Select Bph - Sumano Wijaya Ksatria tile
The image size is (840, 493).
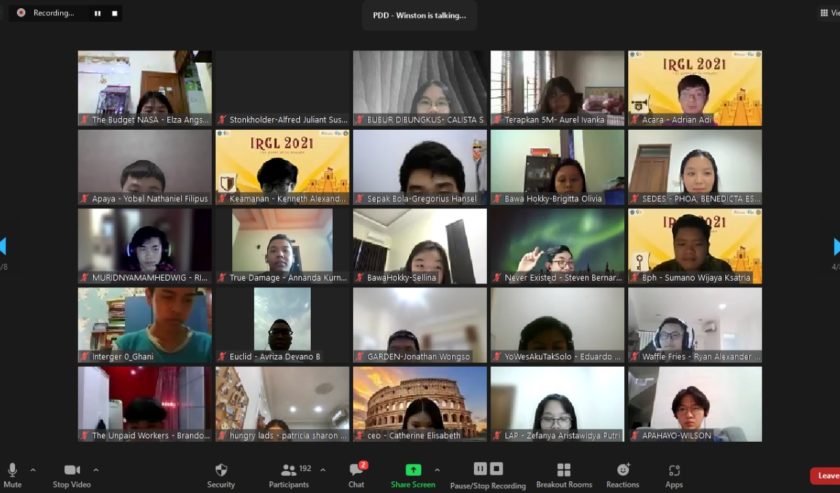pyautogui.click(x=695, y=246)
